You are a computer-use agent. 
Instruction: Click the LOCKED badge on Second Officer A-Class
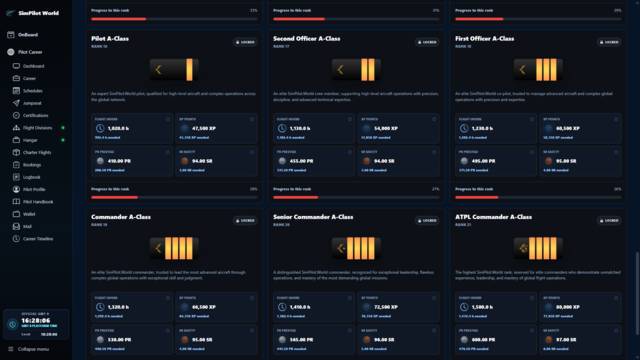click(x=427, y=42)
